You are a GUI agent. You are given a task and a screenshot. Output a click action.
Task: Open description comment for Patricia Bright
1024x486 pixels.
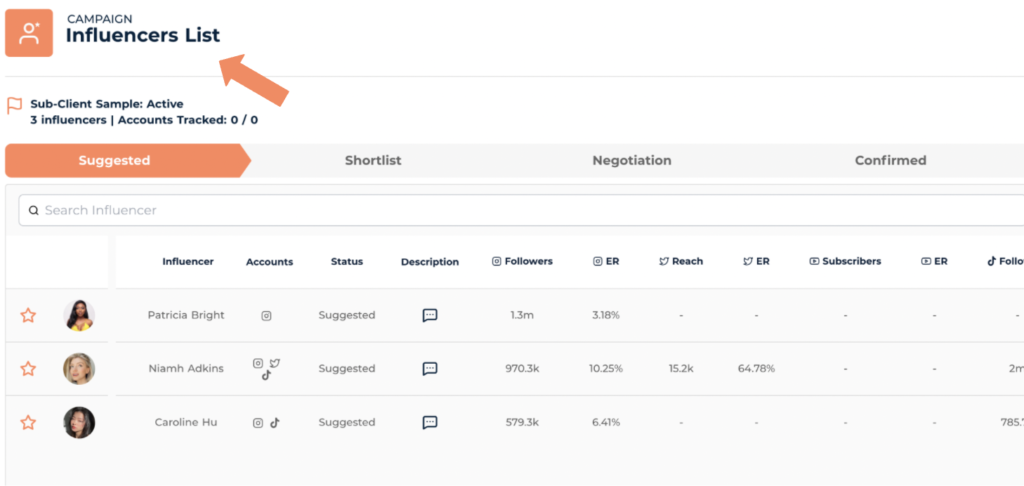point(430,315)
